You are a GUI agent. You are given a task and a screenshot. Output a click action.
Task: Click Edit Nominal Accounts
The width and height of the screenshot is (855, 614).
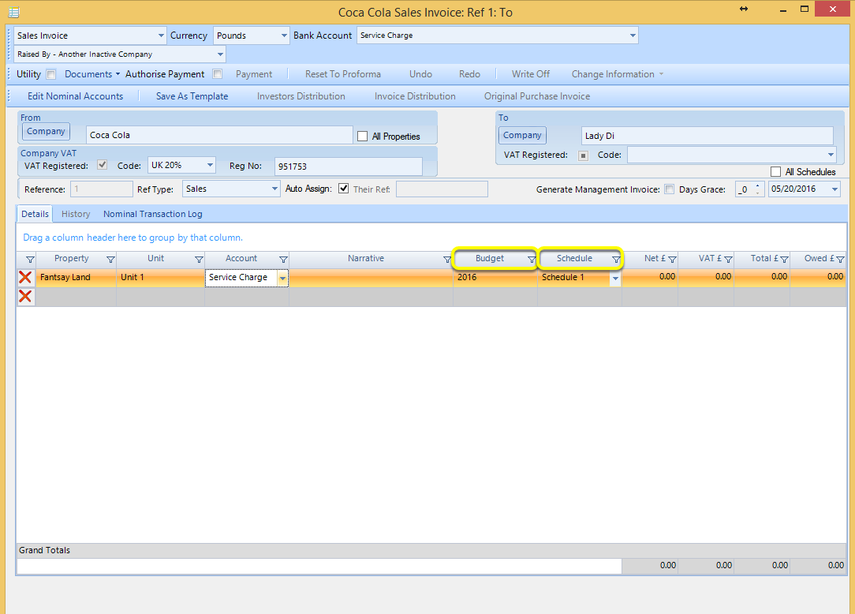point(75,96)
